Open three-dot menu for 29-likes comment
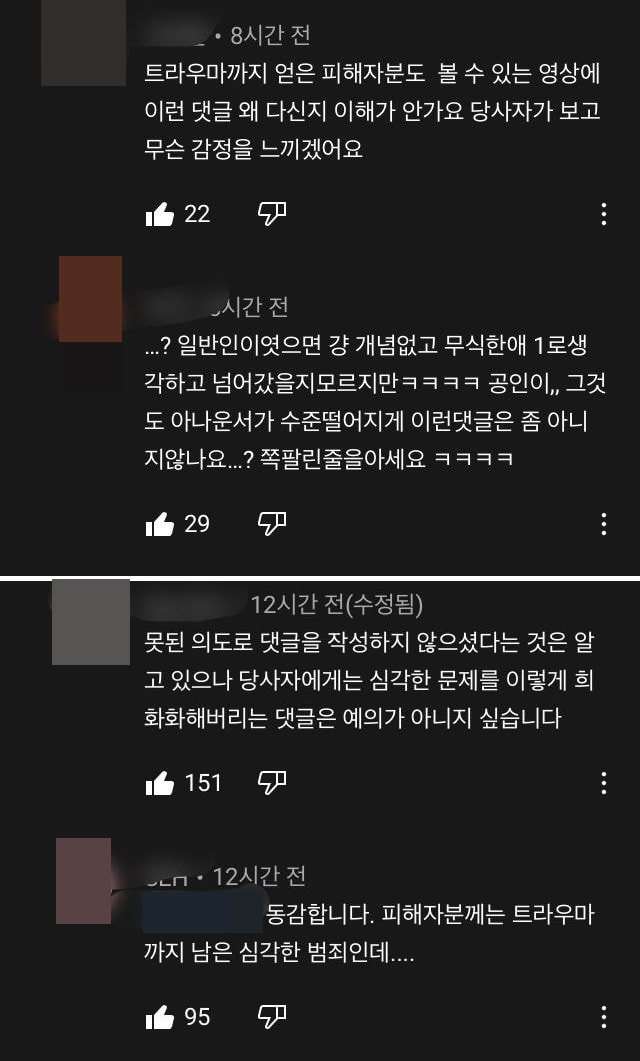This screenshot has width=640, height=1061. (x=603, y=524)
